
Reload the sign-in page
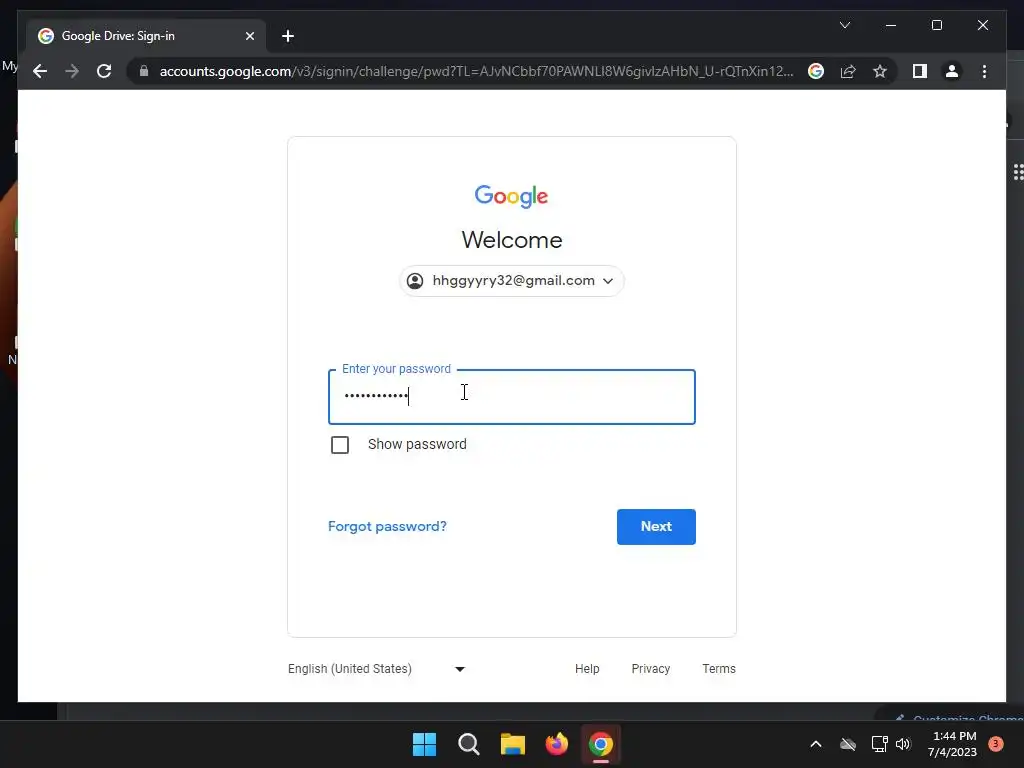[104, 71]
